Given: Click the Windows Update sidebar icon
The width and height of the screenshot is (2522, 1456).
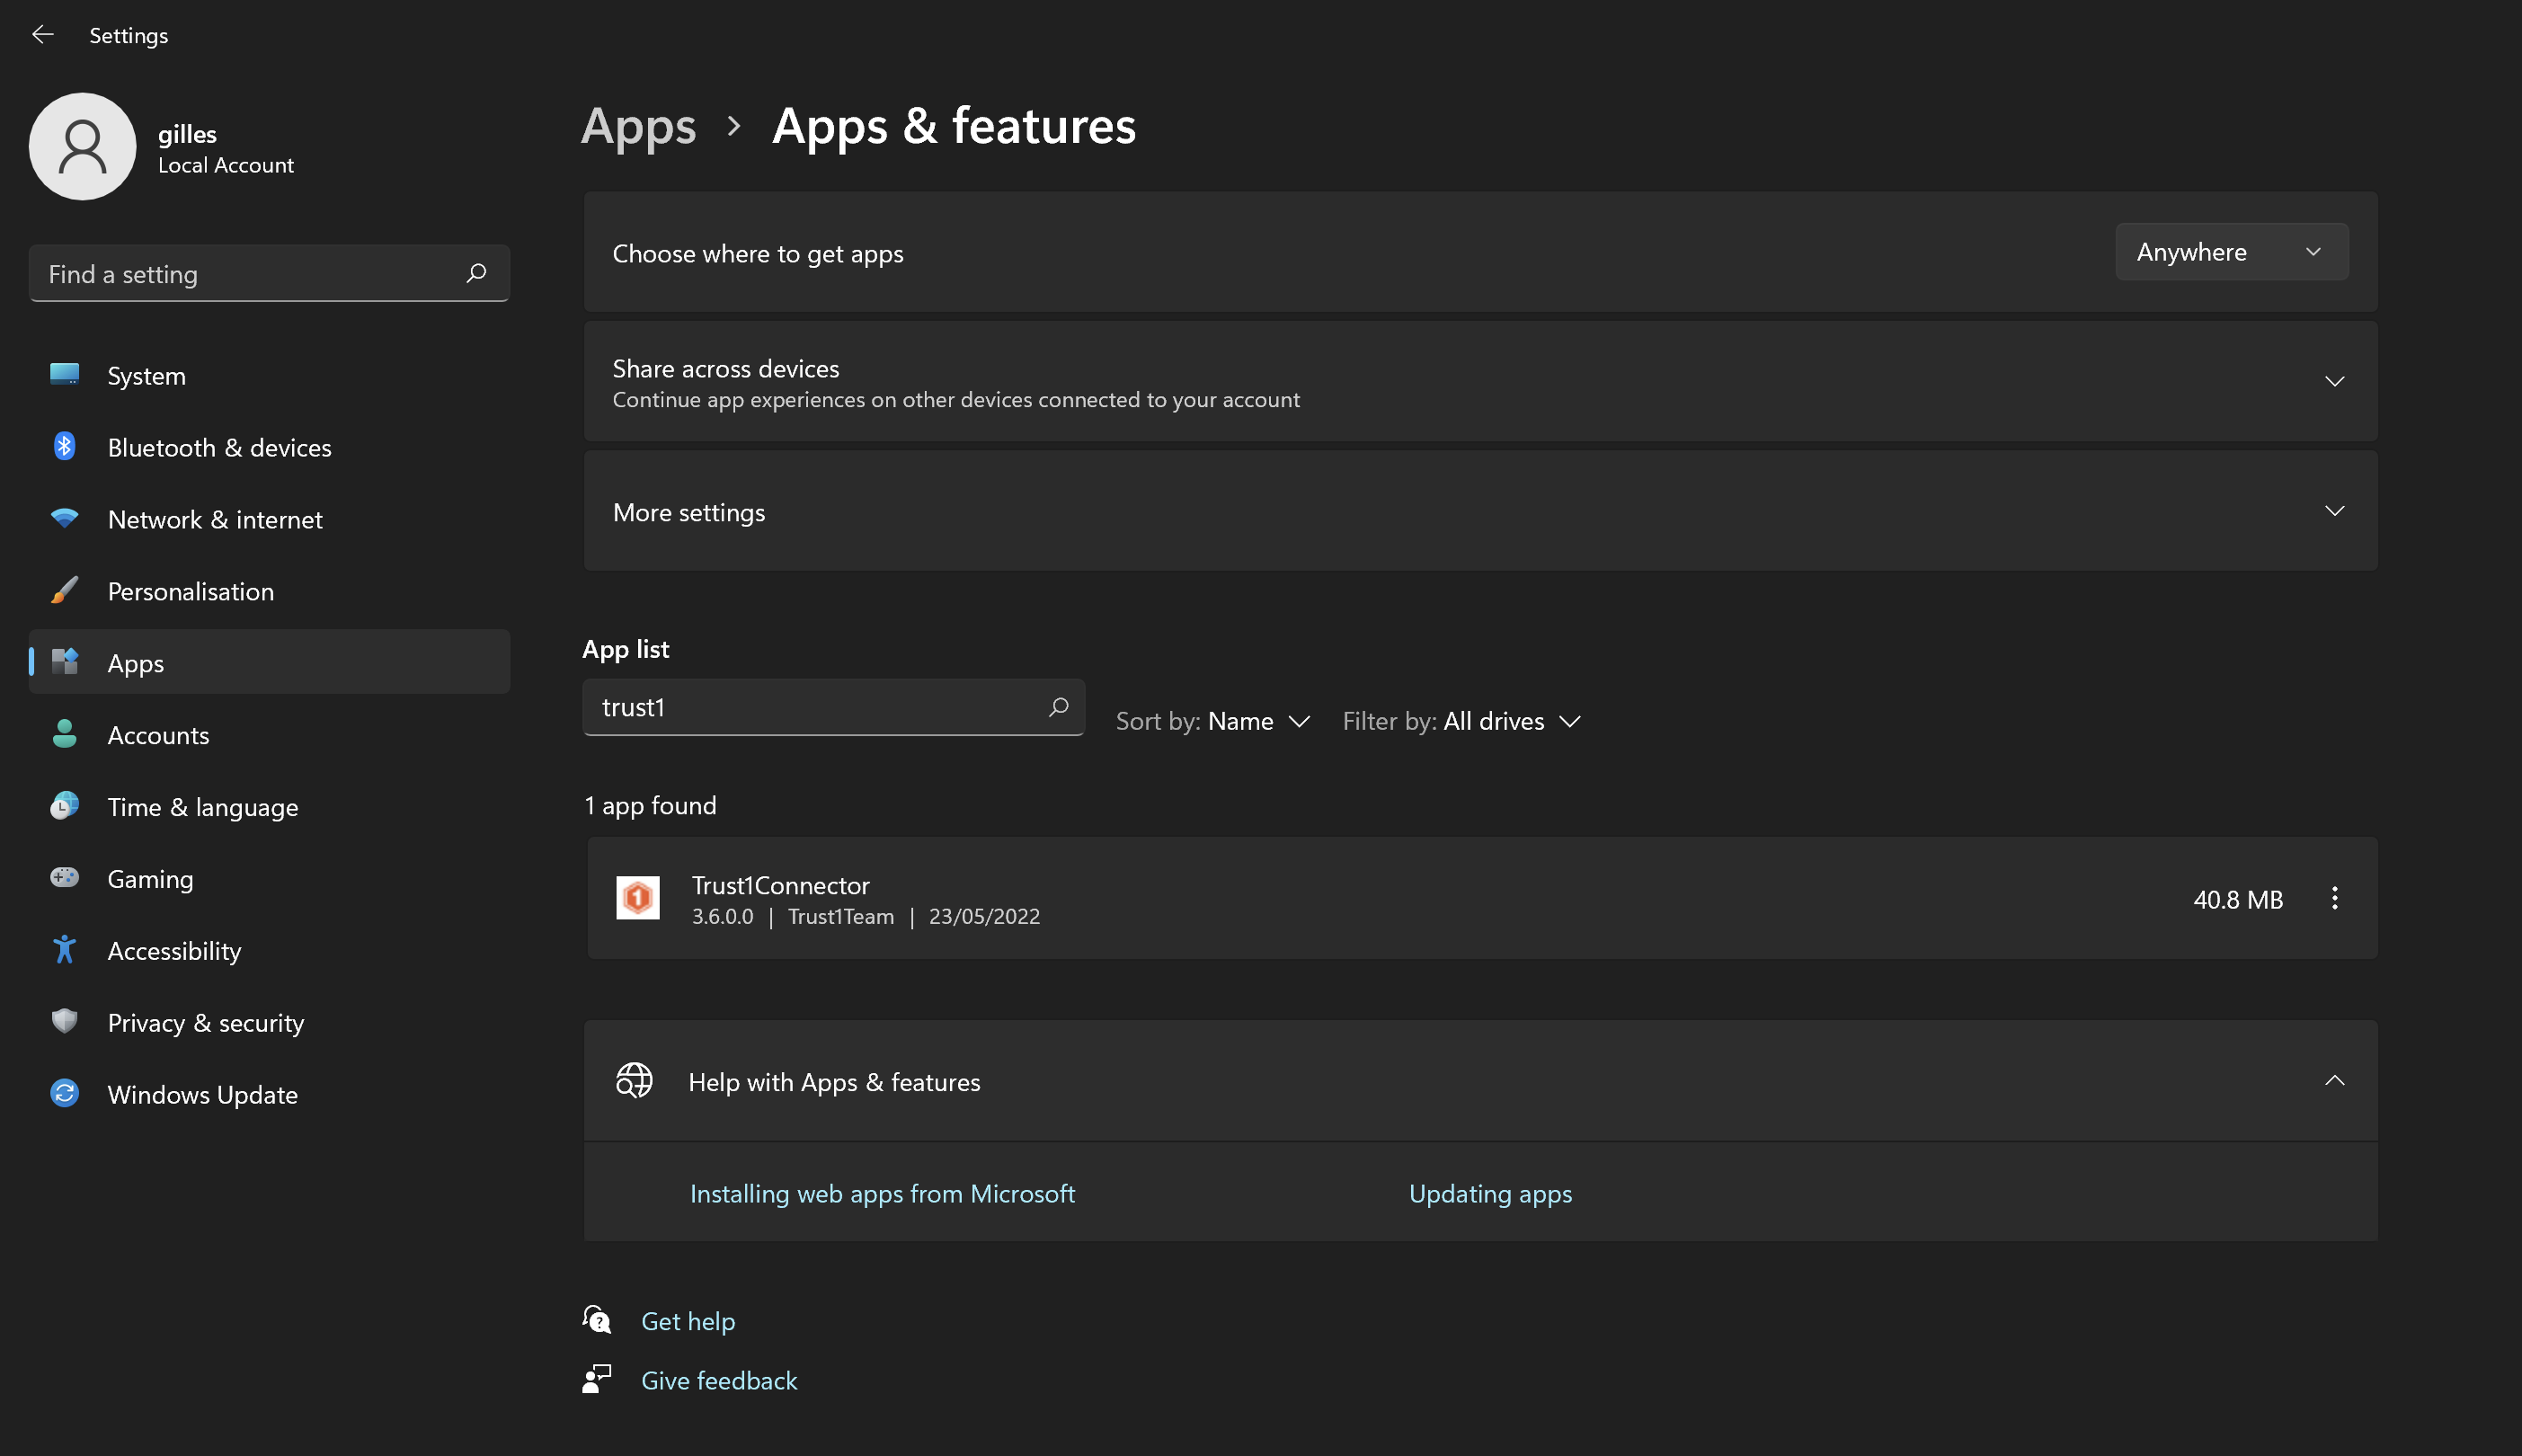Looking at the screenshot, I should click(x=65, y=1093).
